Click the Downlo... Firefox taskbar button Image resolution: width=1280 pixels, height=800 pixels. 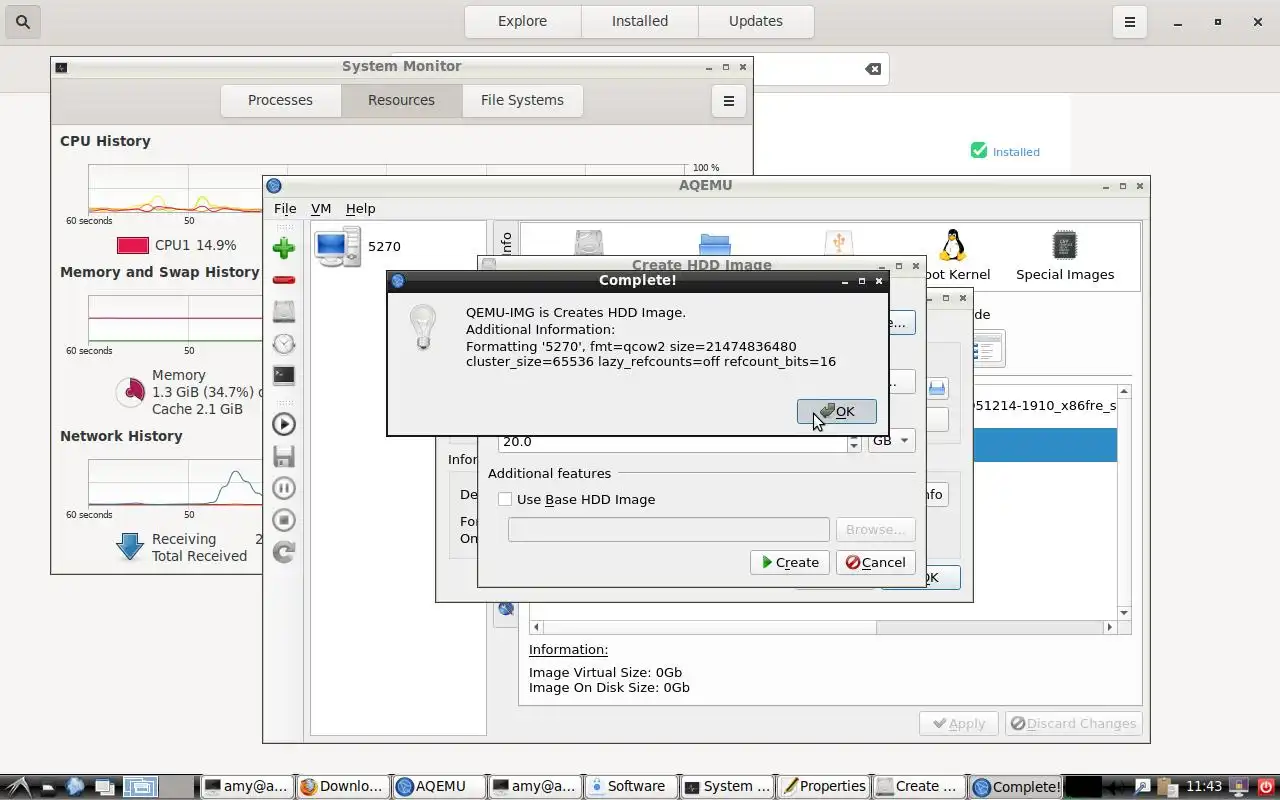[x=343, y=786]
